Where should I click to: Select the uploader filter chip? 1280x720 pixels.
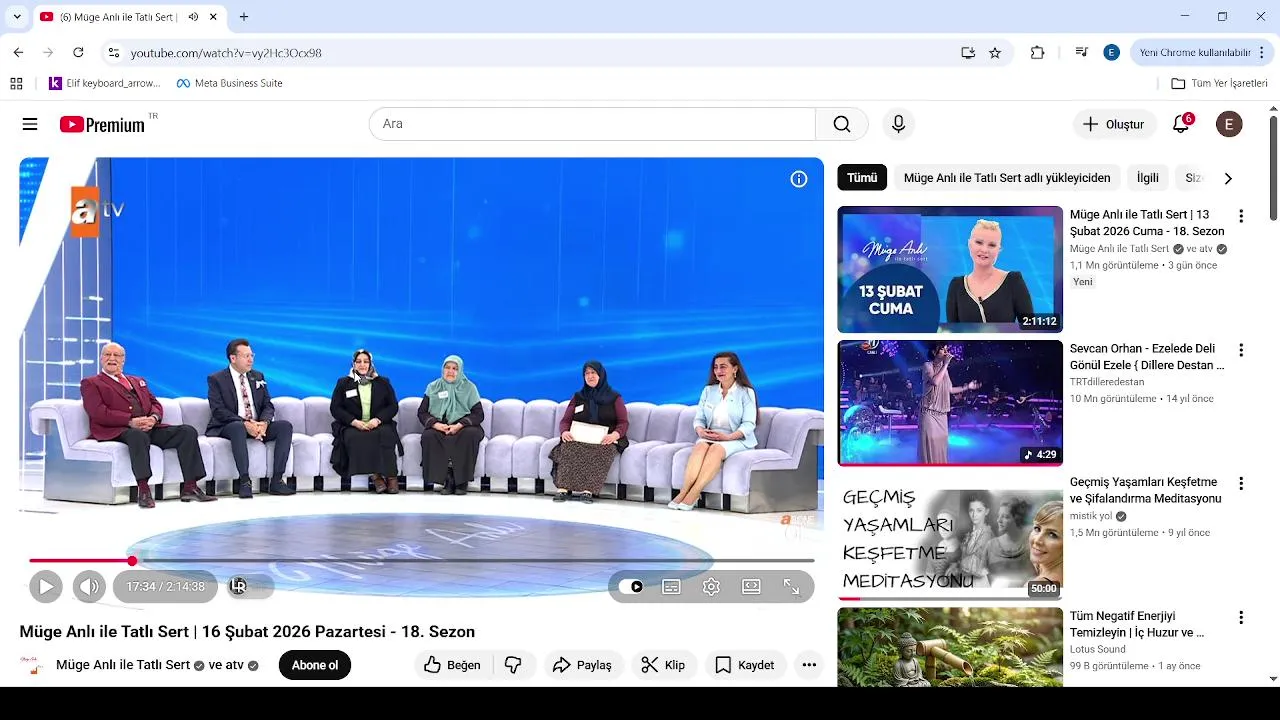pyautogui.click(x=1007, y=178)
